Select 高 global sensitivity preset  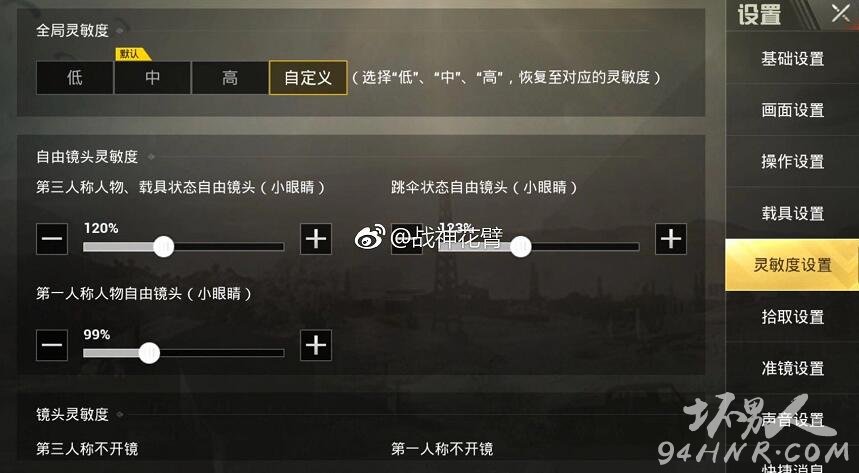tap(230, 77)
